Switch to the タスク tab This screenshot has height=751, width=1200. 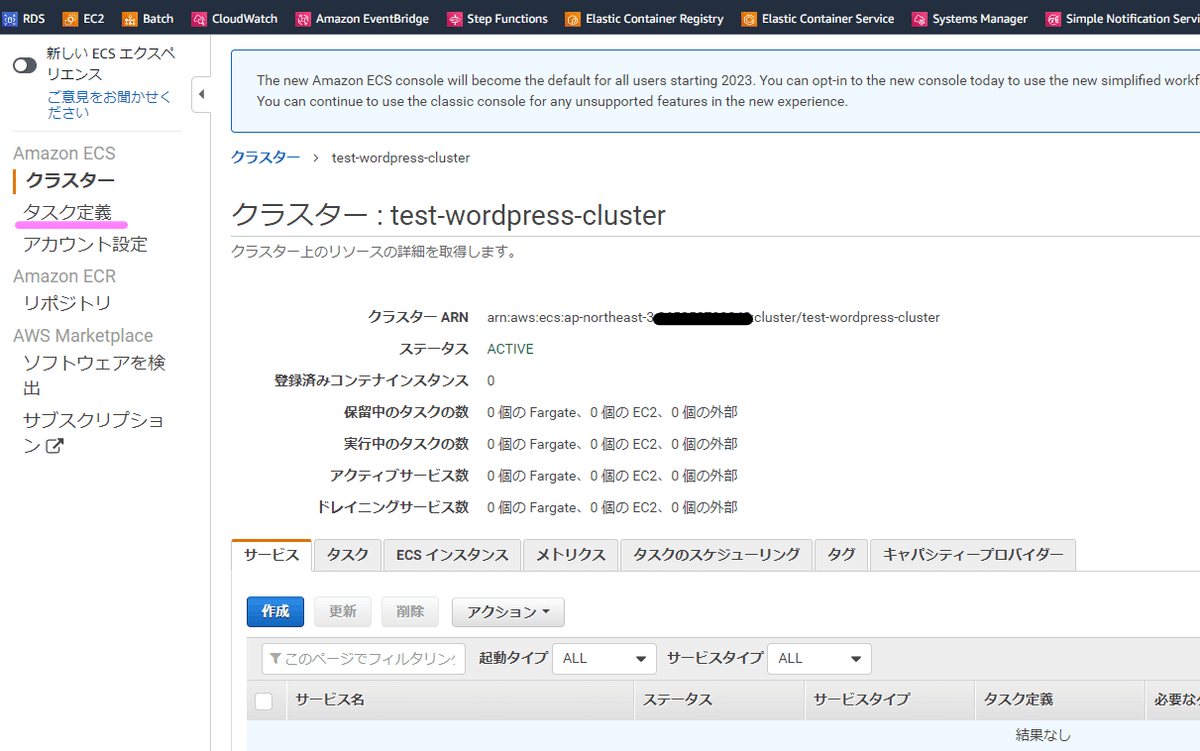point(347,555)
